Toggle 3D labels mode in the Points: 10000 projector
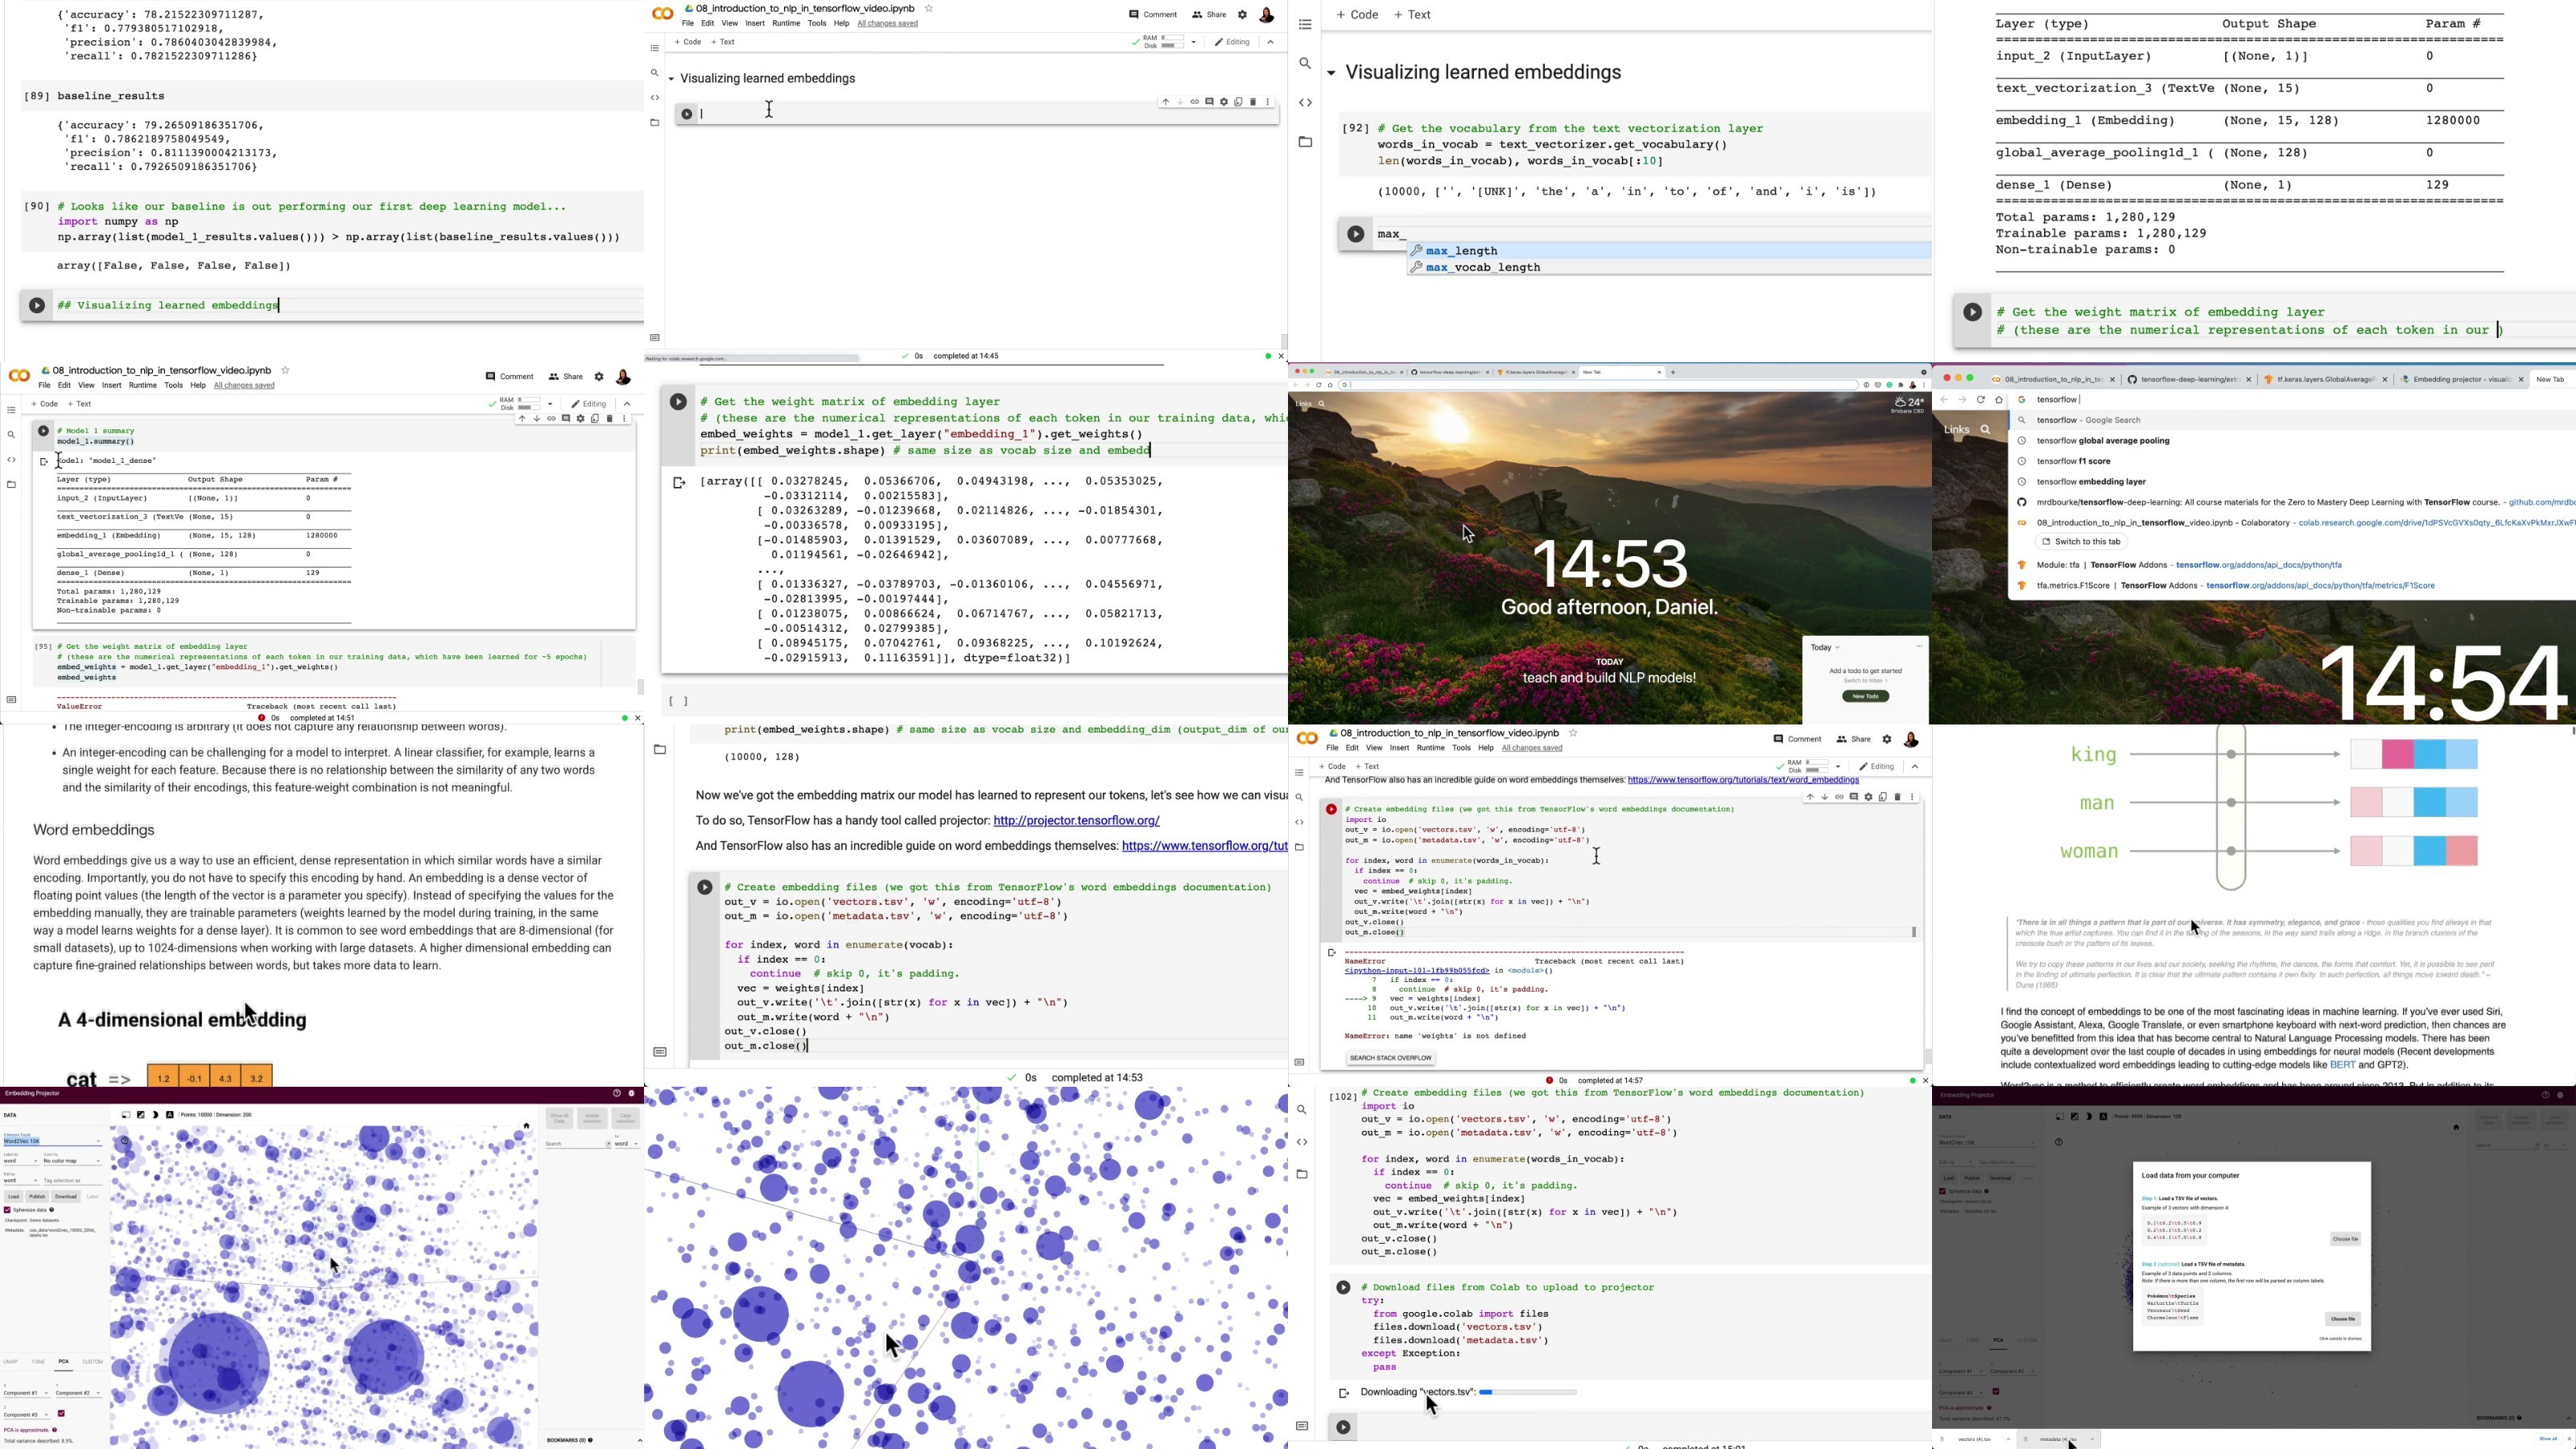Screen dimensions: 2576x1449 pyautogui.click(x=170, y=1115)
